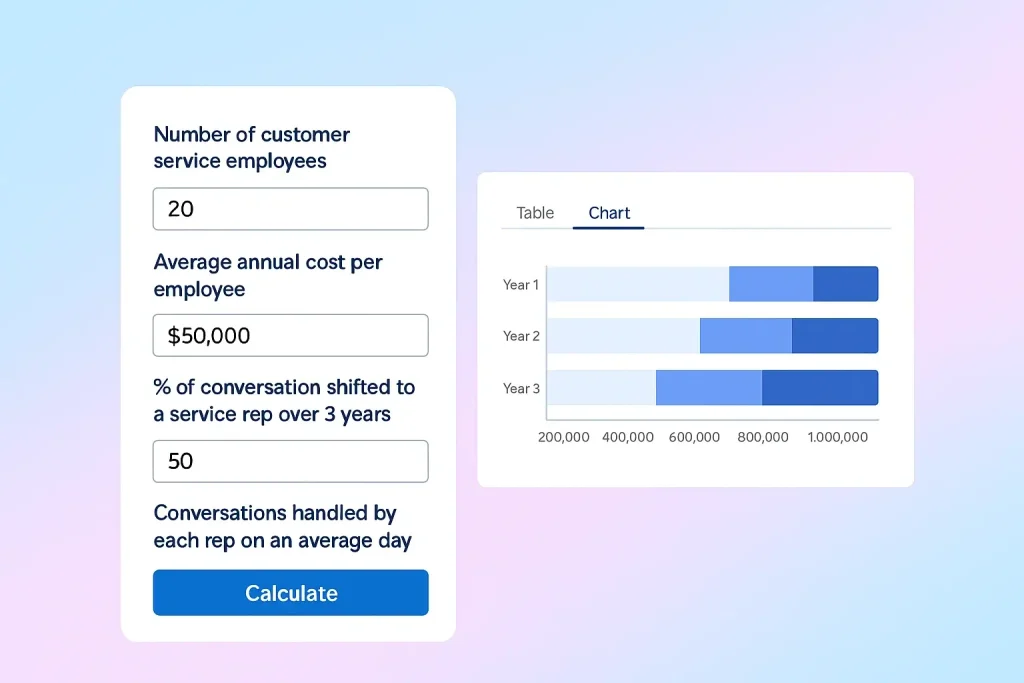
Task: Click the Calculate button
Action: (291, 592)
